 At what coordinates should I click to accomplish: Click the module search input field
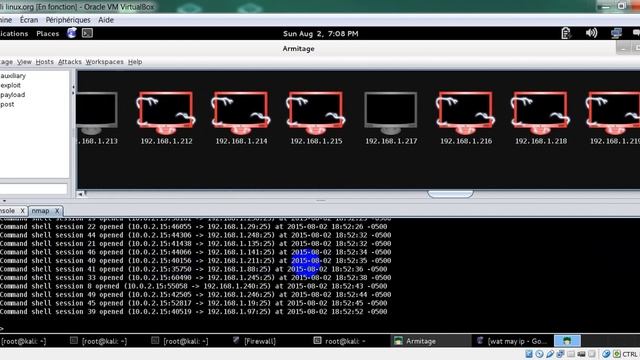point(33,189)
